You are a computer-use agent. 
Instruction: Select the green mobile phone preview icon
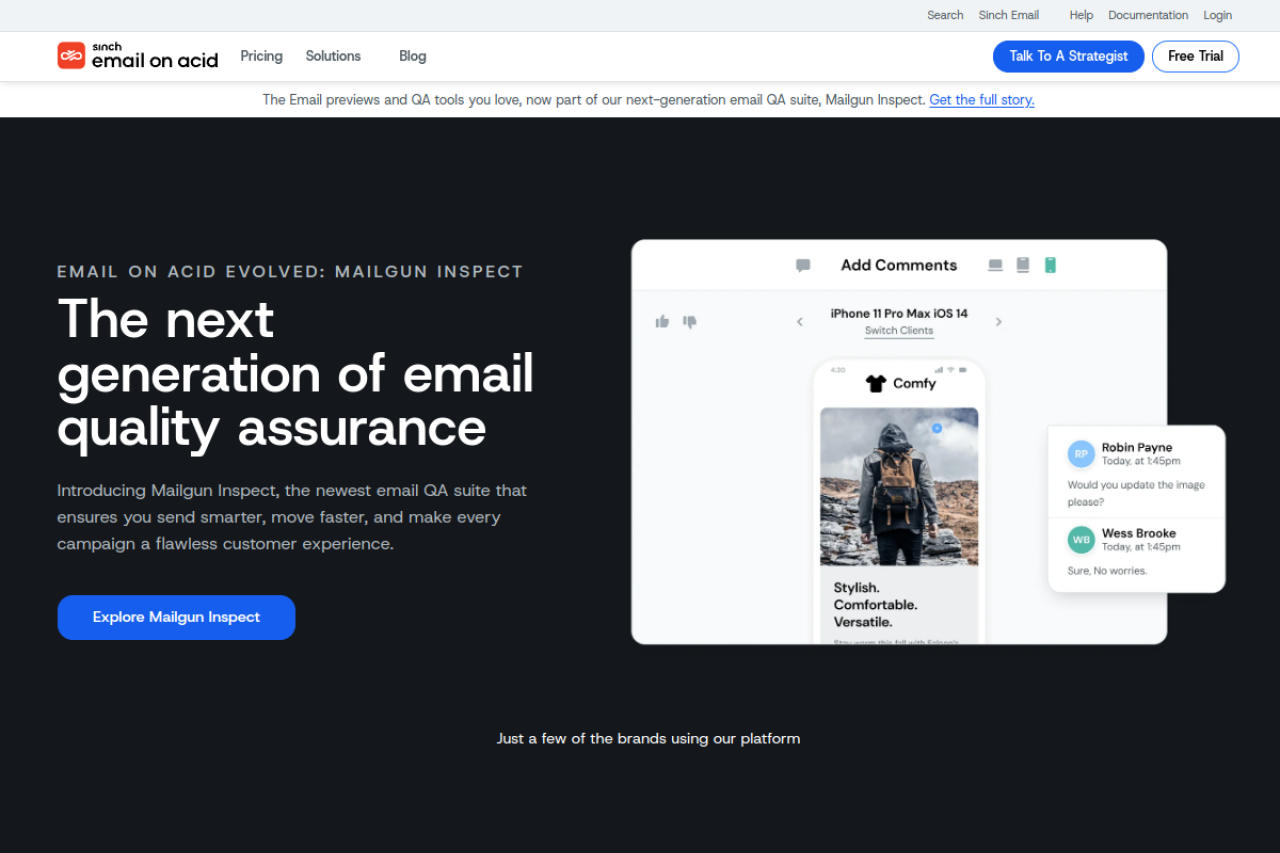tap(1050, 265)
